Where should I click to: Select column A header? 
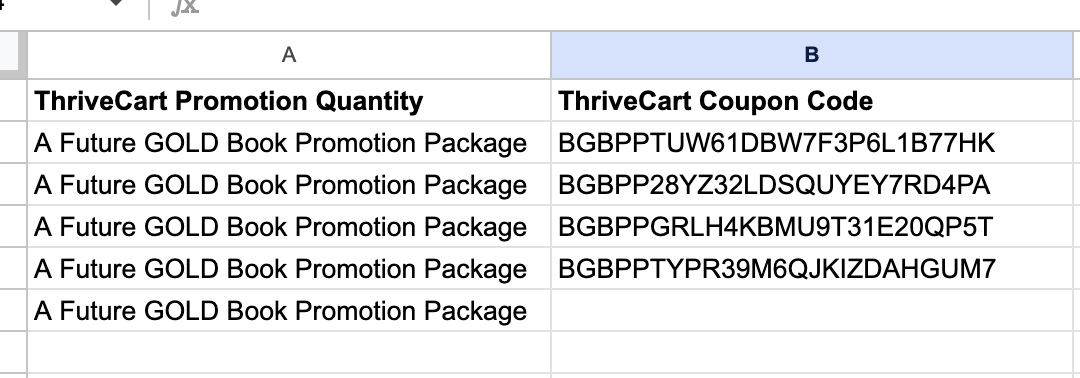[x=289, y=55]
